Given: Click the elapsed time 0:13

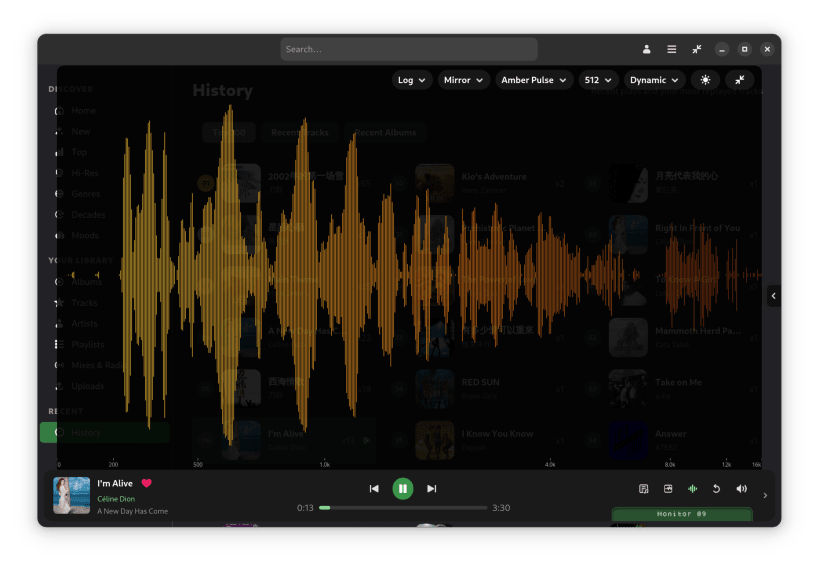Looking at the screenshot, I should point(305,508).
